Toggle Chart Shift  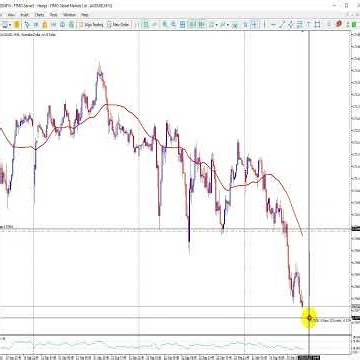201,25
